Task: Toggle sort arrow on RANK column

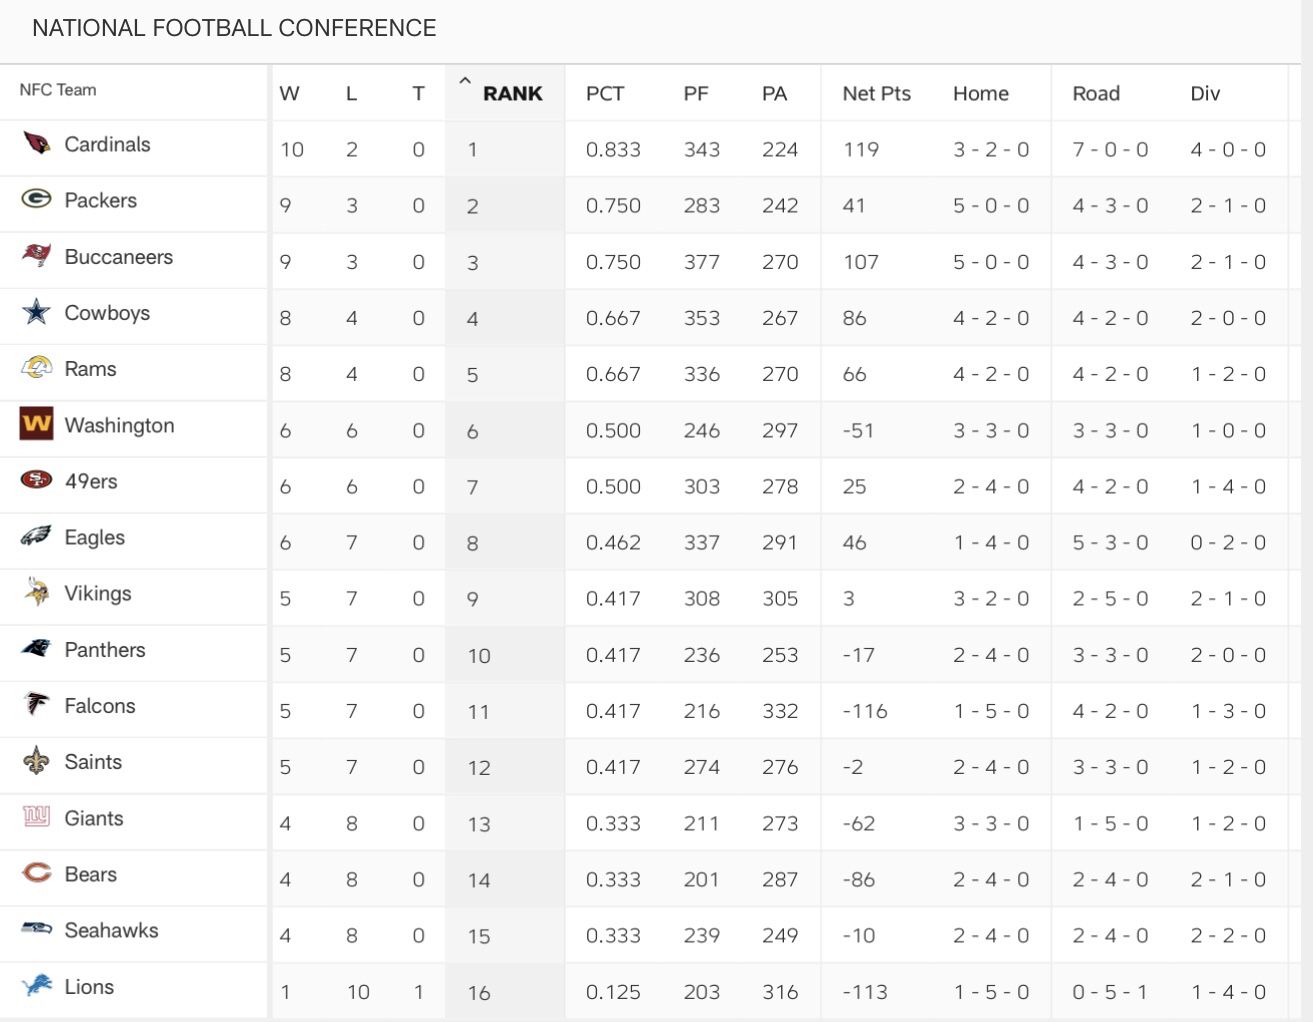Action: 464,82
